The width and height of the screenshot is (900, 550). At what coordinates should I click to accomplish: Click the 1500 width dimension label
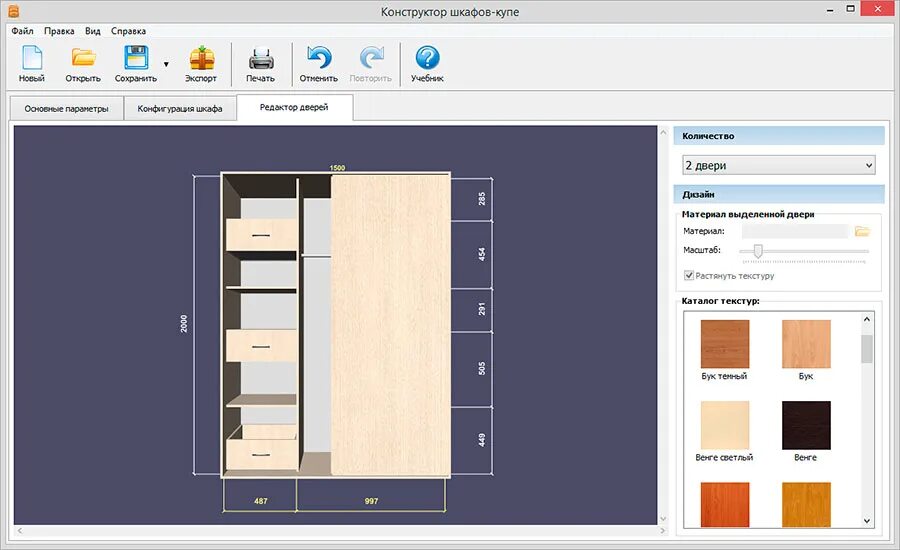pos(338,168)
